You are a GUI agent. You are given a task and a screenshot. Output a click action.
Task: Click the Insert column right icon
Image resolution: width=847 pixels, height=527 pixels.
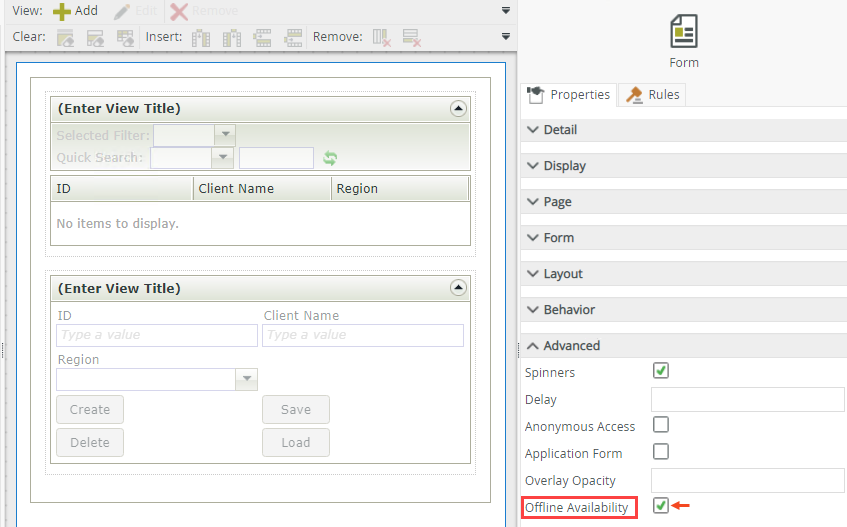(x=232, y=38)
